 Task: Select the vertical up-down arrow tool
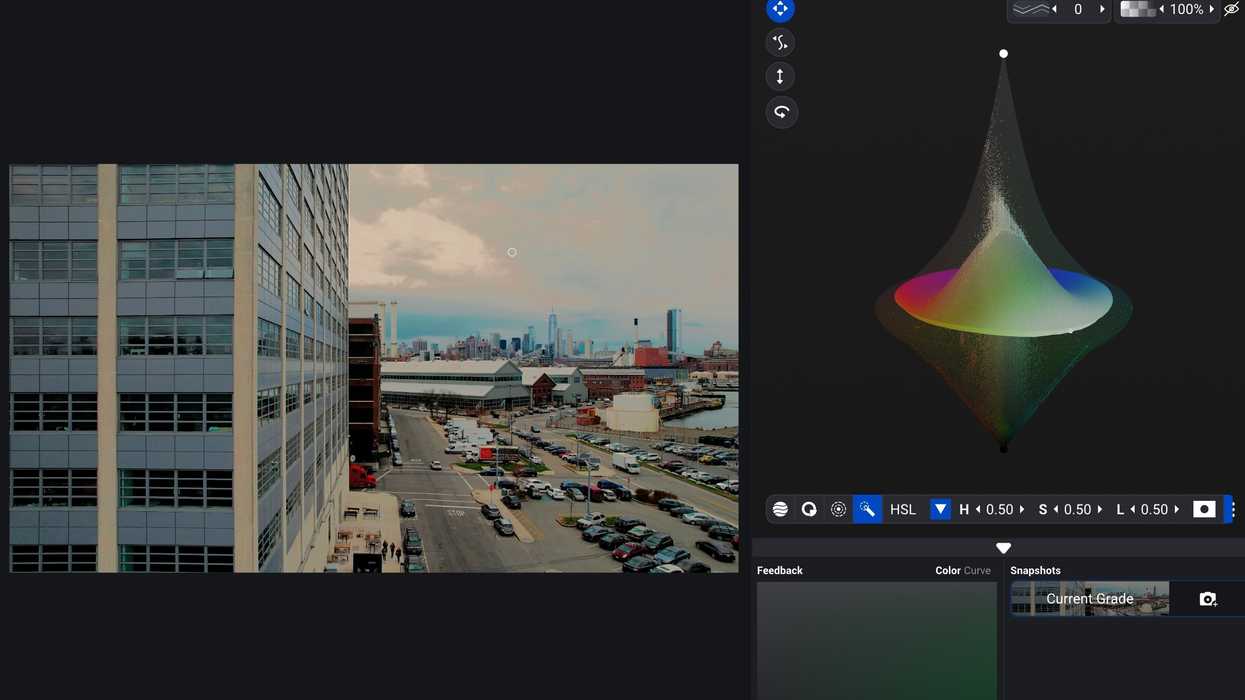coord(780,77)
